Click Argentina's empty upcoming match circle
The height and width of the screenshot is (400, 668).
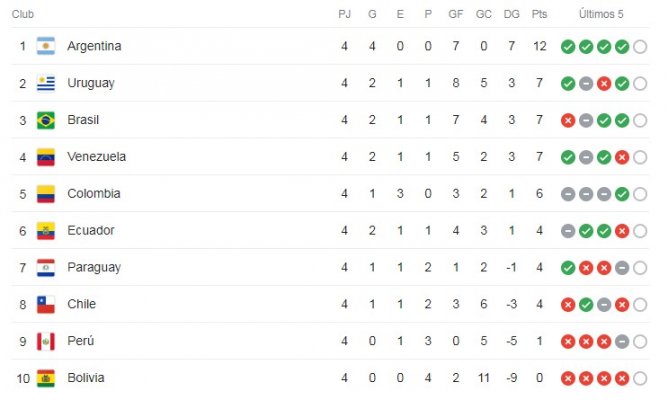tap(640, 46)
